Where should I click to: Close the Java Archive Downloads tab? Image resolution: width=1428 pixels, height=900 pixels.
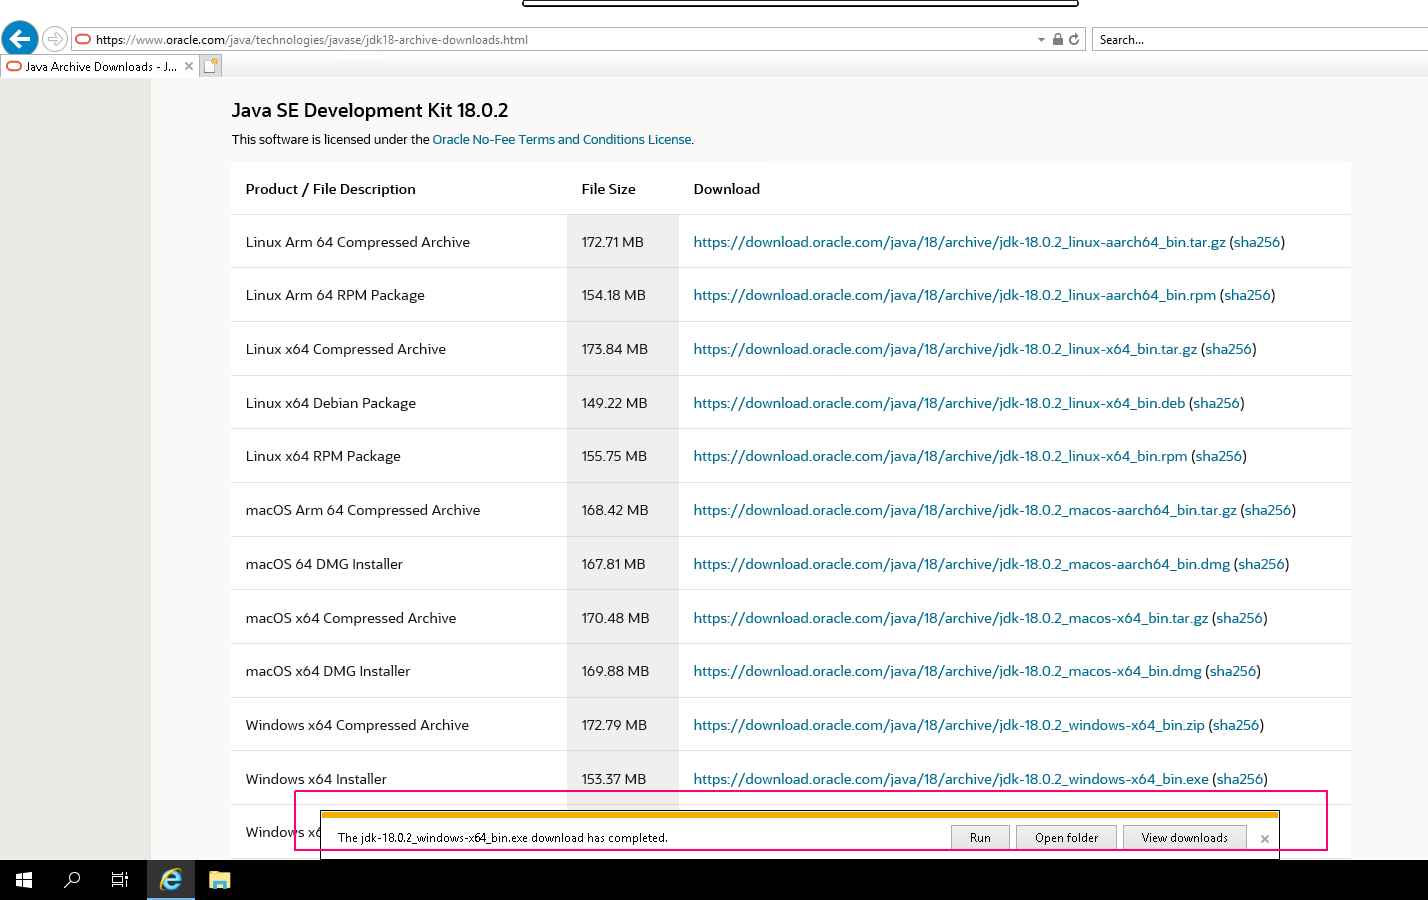tap(189, 66)
